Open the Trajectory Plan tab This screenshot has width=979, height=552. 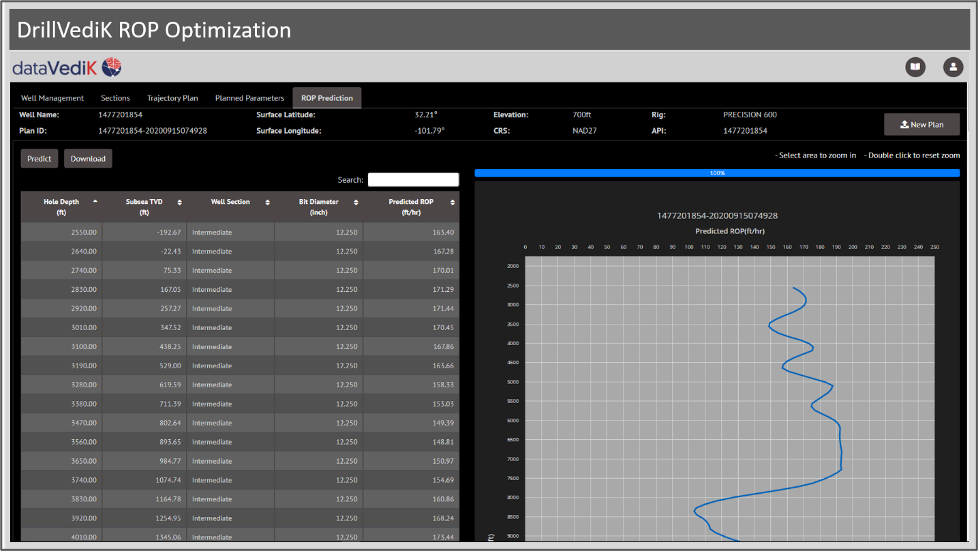(172, 98)
